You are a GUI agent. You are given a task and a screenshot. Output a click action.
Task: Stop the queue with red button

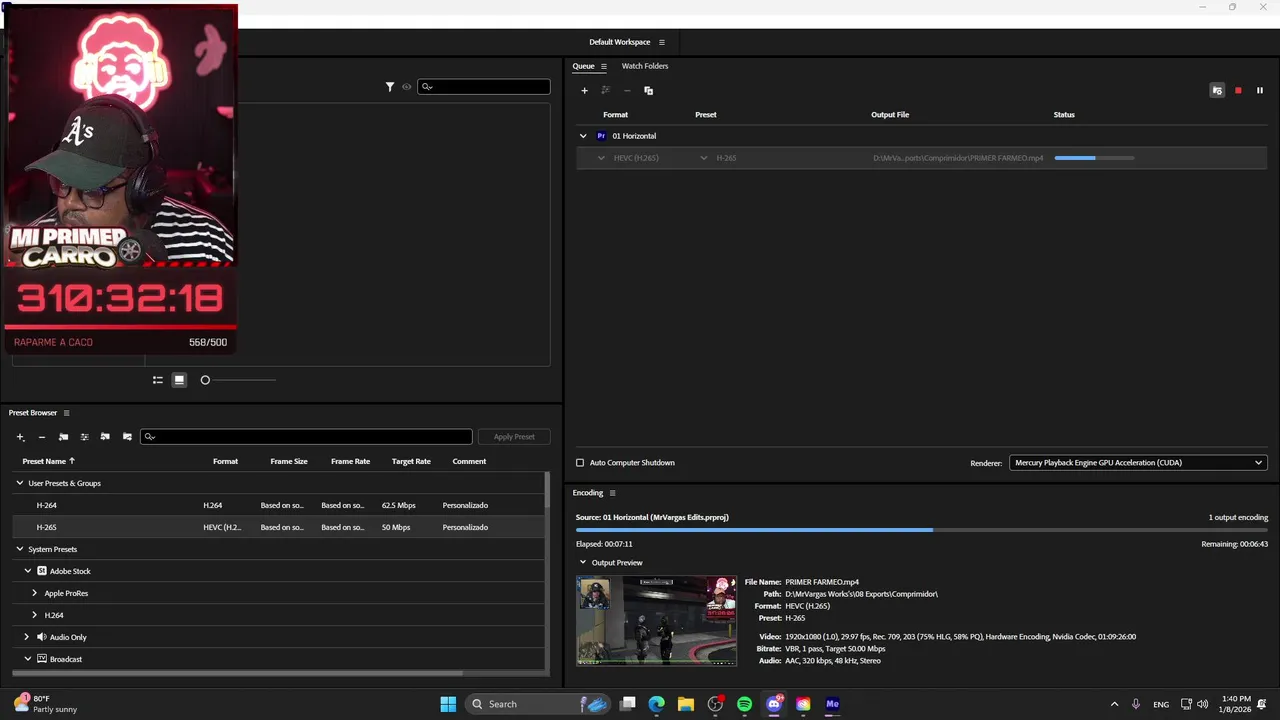pyautogui.click(x=1238, y=91)
